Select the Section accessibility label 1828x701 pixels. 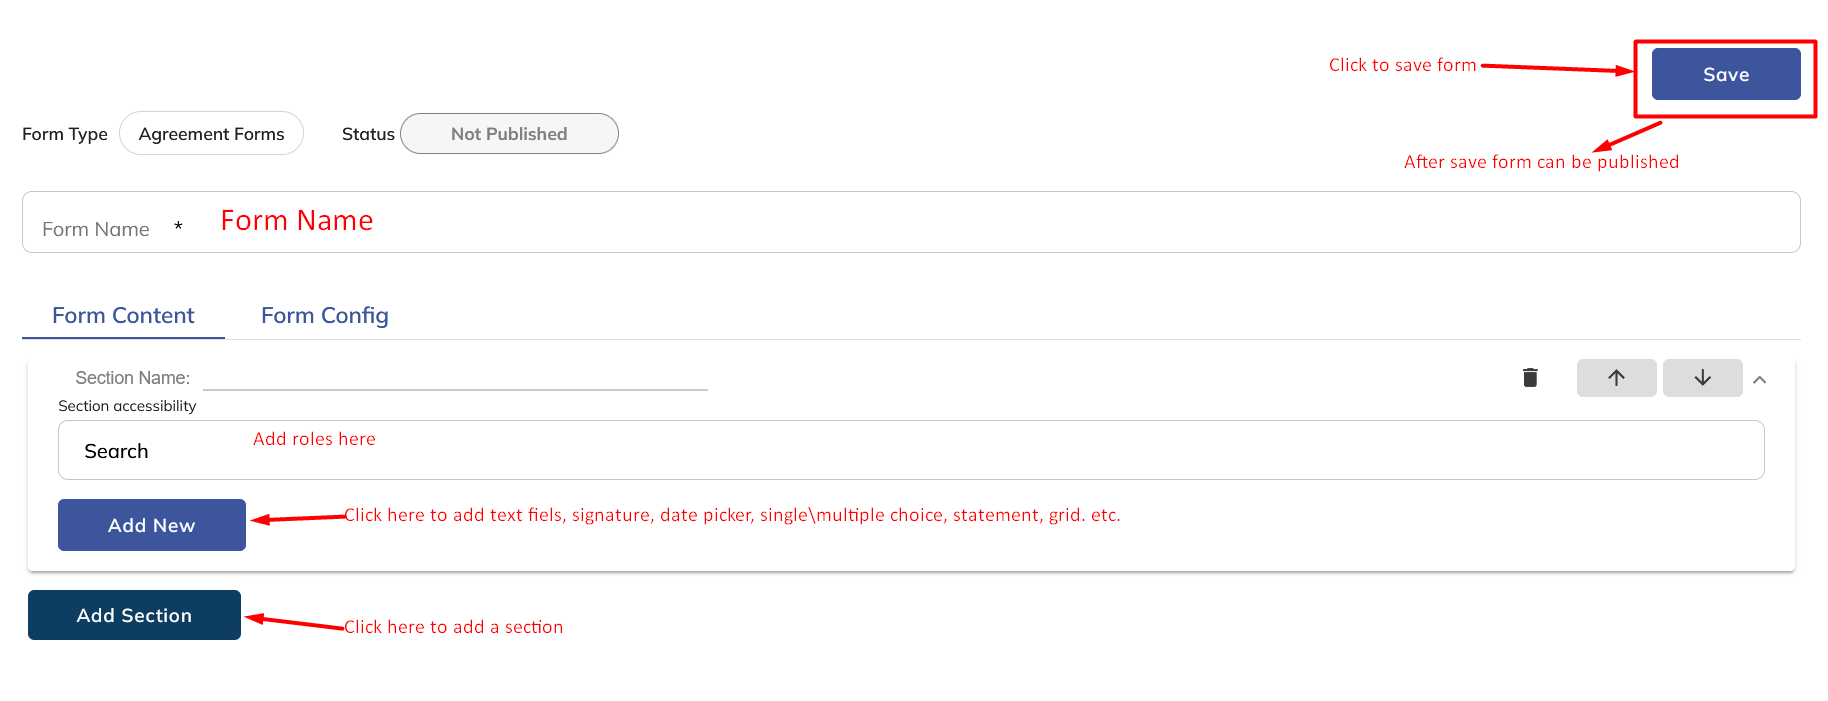pyautogui.click(x=127, y=406)
